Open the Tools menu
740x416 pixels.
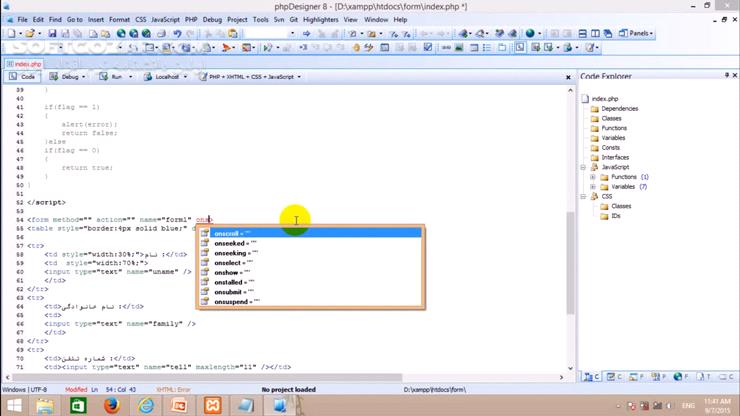[x=261, y=20]
